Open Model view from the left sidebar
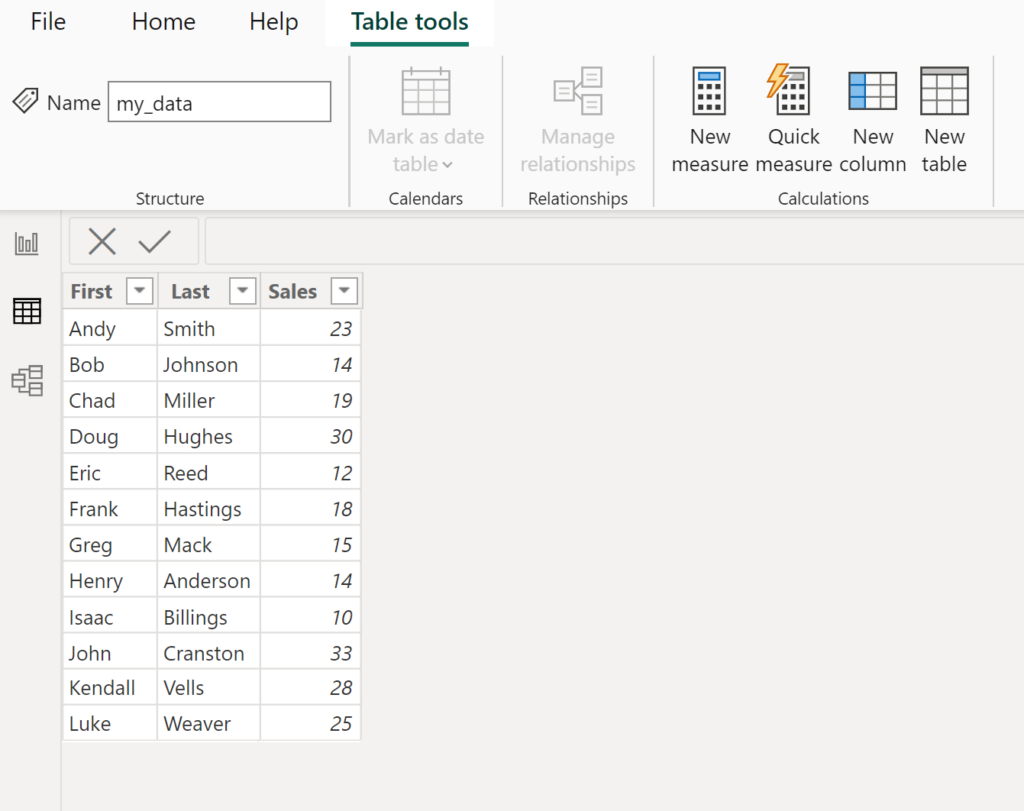Image resolution: width=1024 pixels, height=811 pixels. (27, 381)
